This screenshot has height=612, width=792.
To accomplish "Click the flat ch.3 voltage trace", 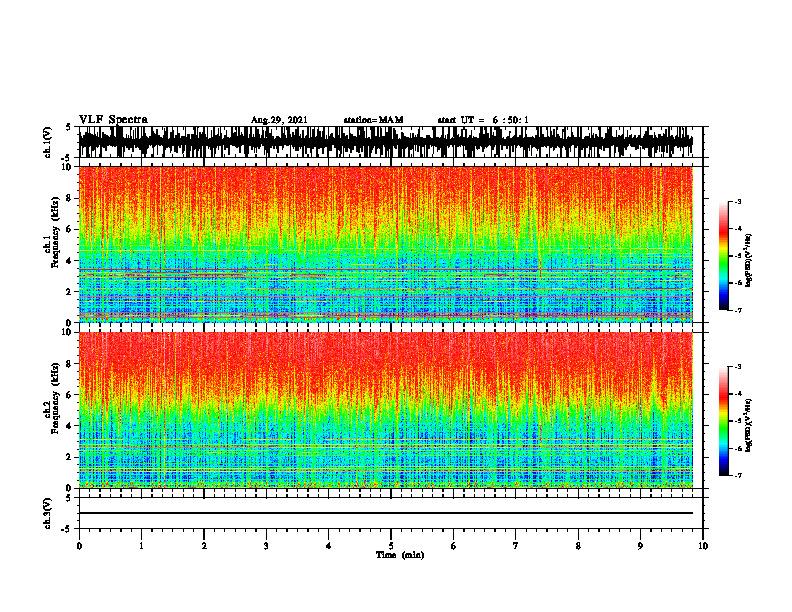I will click(x=386, y=513).
